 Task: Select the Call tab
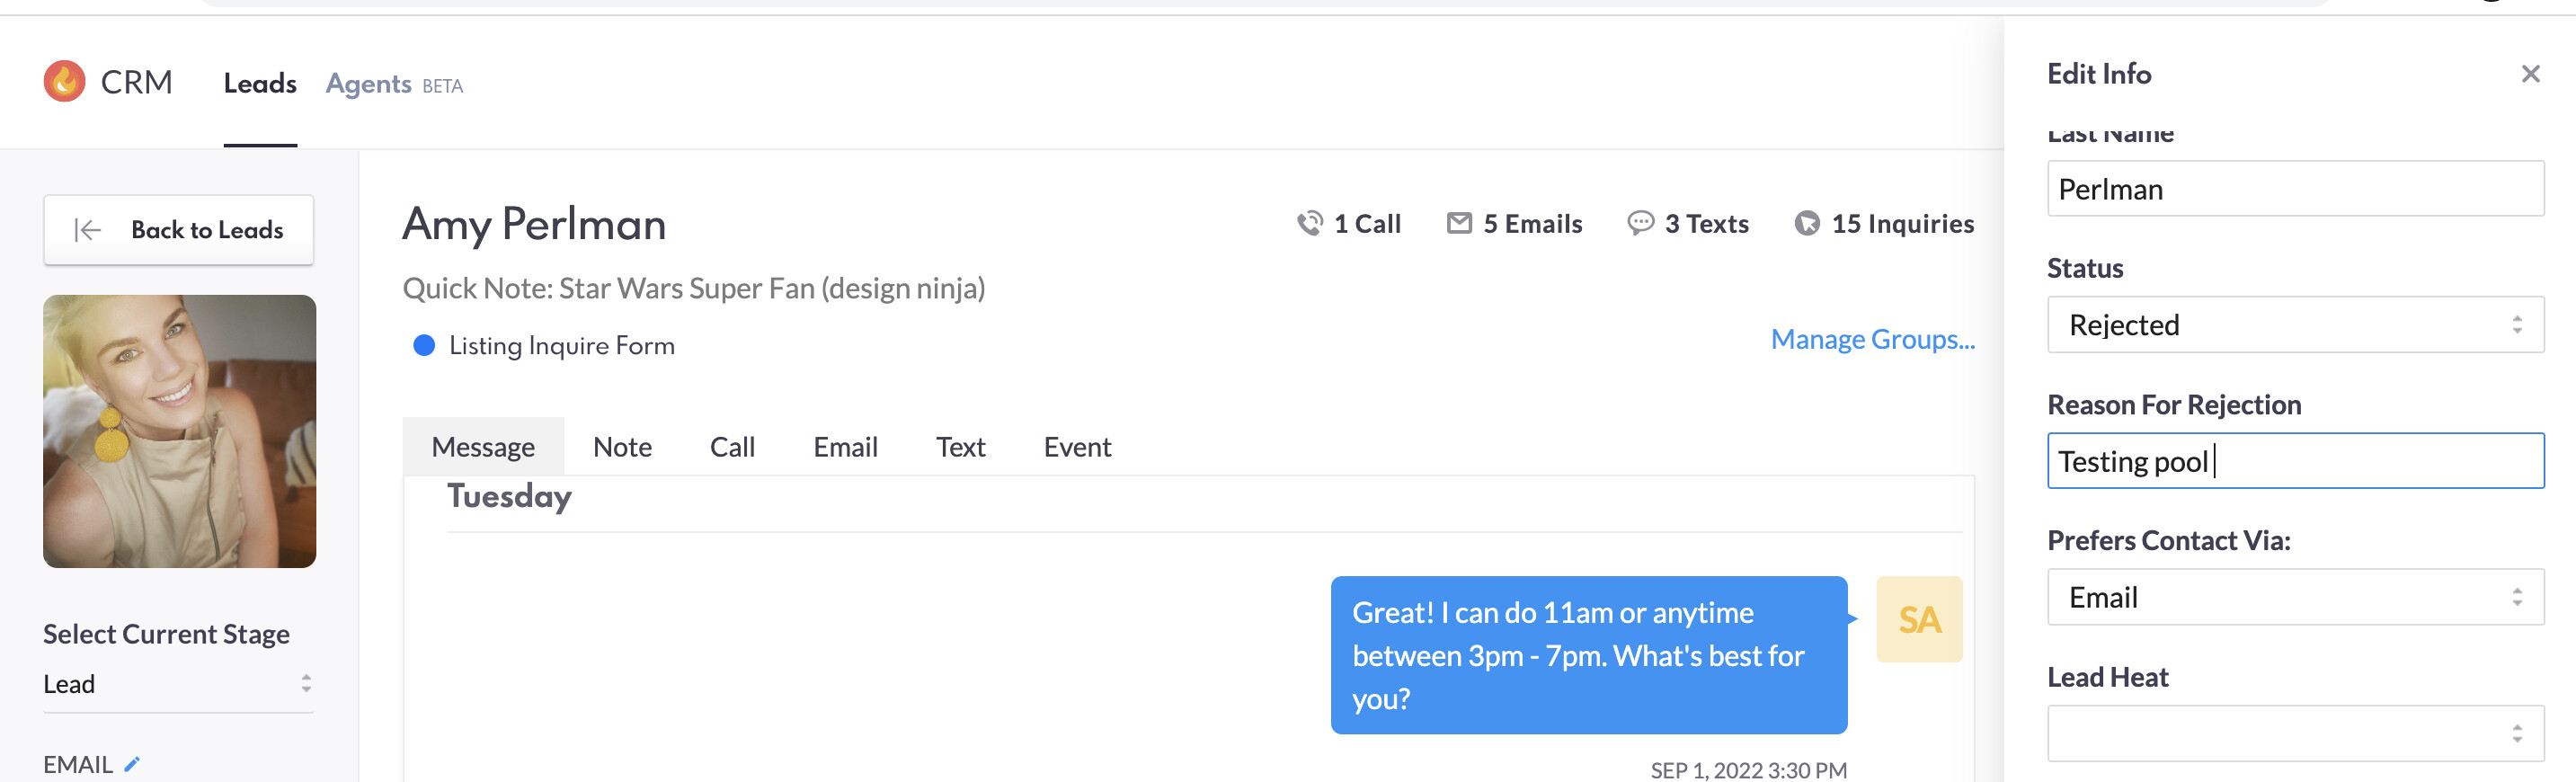click(732, 447)
